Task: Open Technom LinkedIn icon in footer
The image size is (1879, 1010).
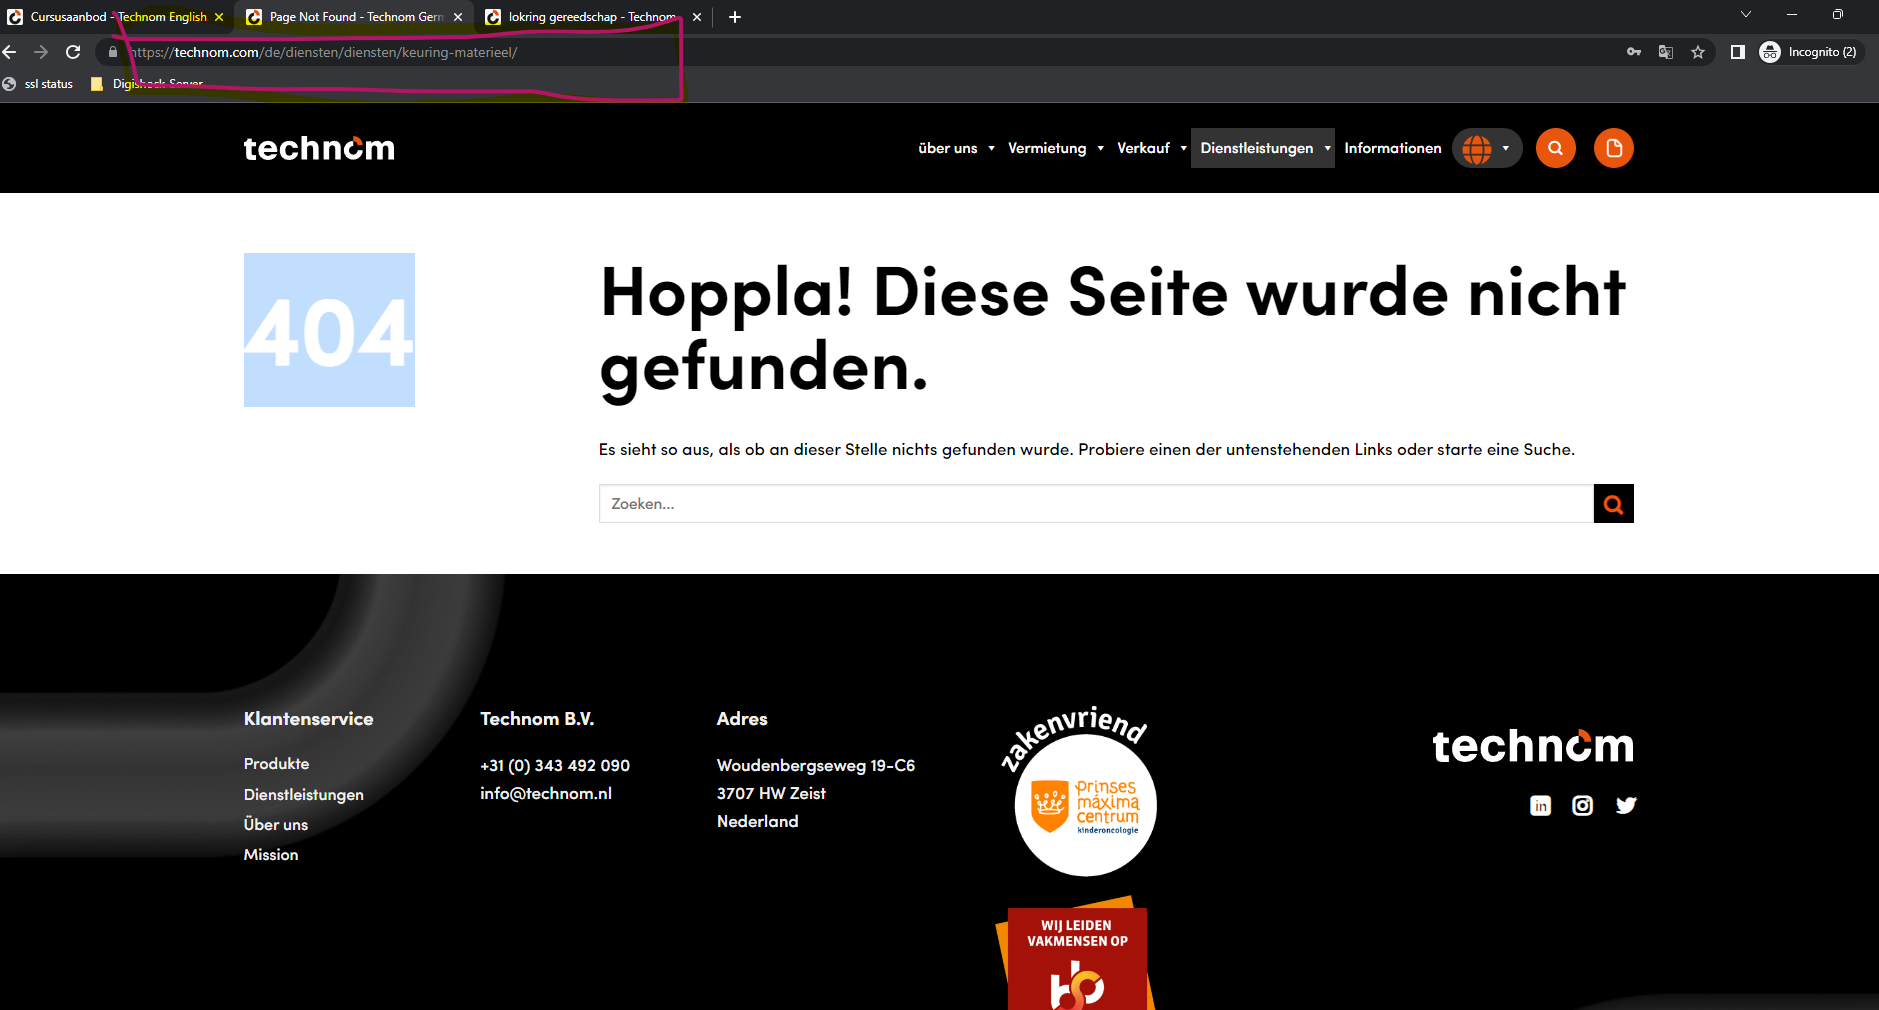Action: pyautogui.click(x=1540, y=806)
